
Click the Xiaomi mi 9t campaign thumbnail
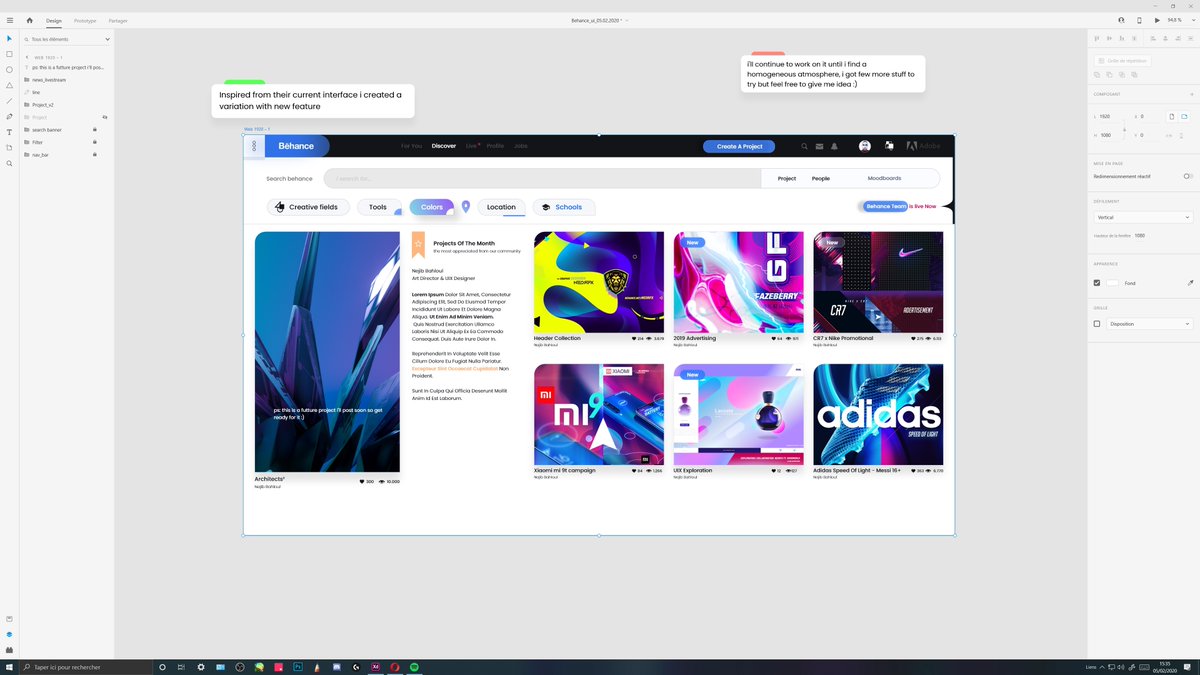pos(599,415)
